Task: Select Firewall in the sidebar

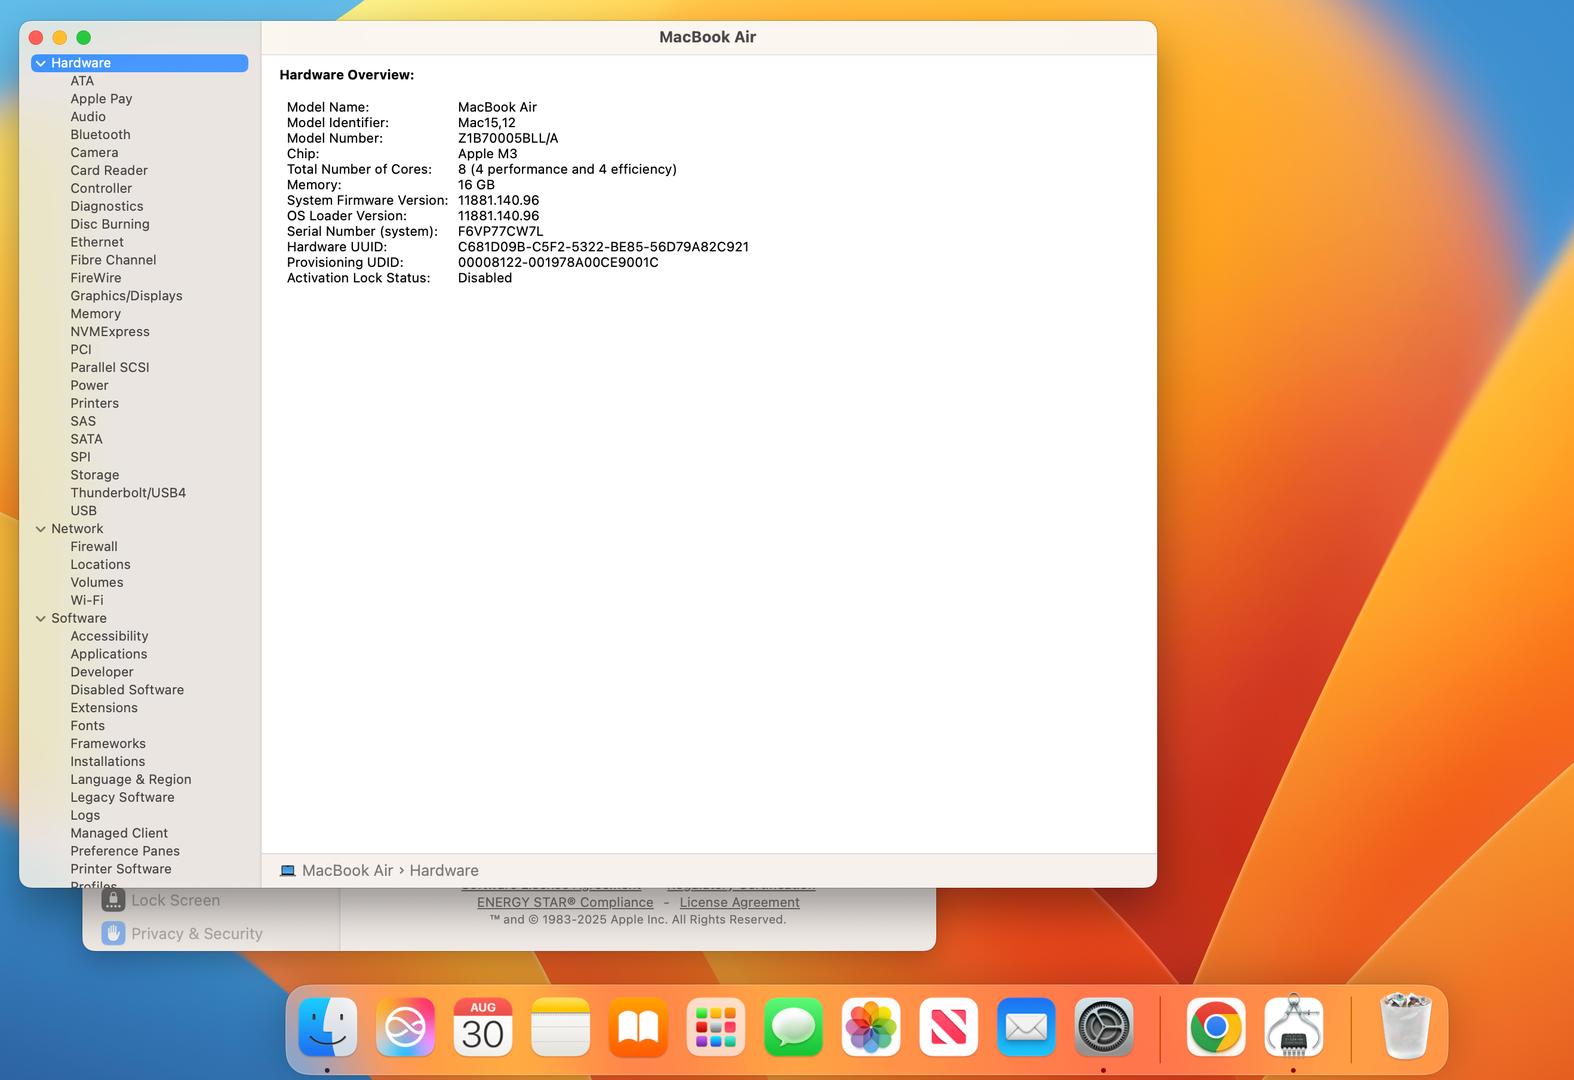Action: click(x=94, y=547)
